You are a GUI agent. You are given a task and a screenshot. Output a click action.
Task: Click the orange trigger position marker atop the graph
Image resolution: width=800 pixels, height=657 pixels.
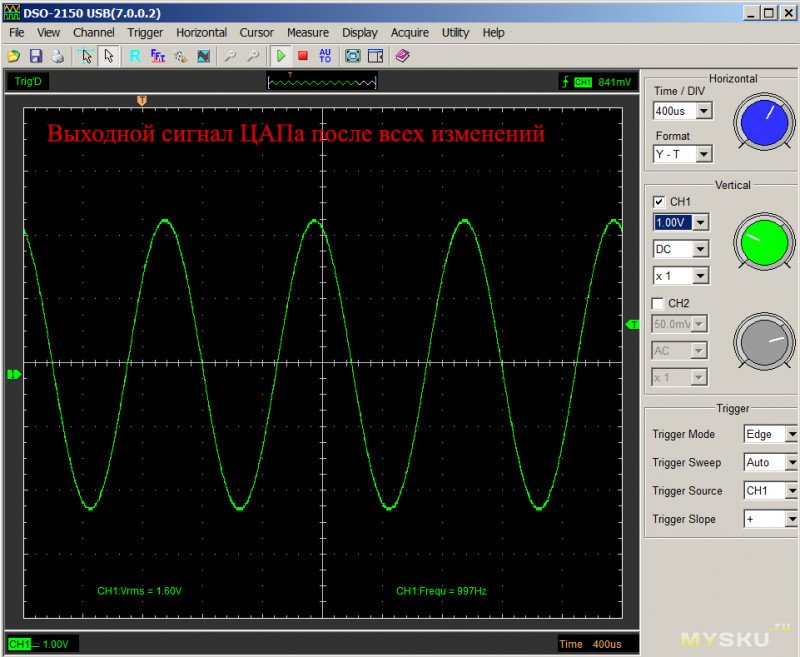pos(141,100)
